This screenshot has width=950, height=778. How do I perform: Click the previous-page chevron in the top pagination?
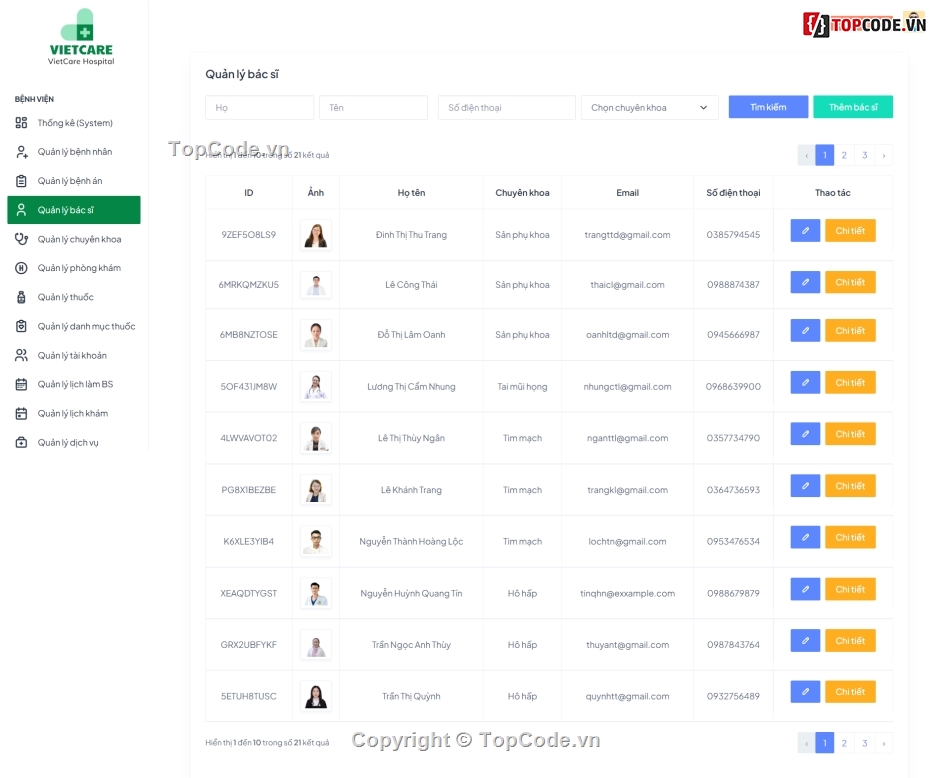click(x=806, y=155)
